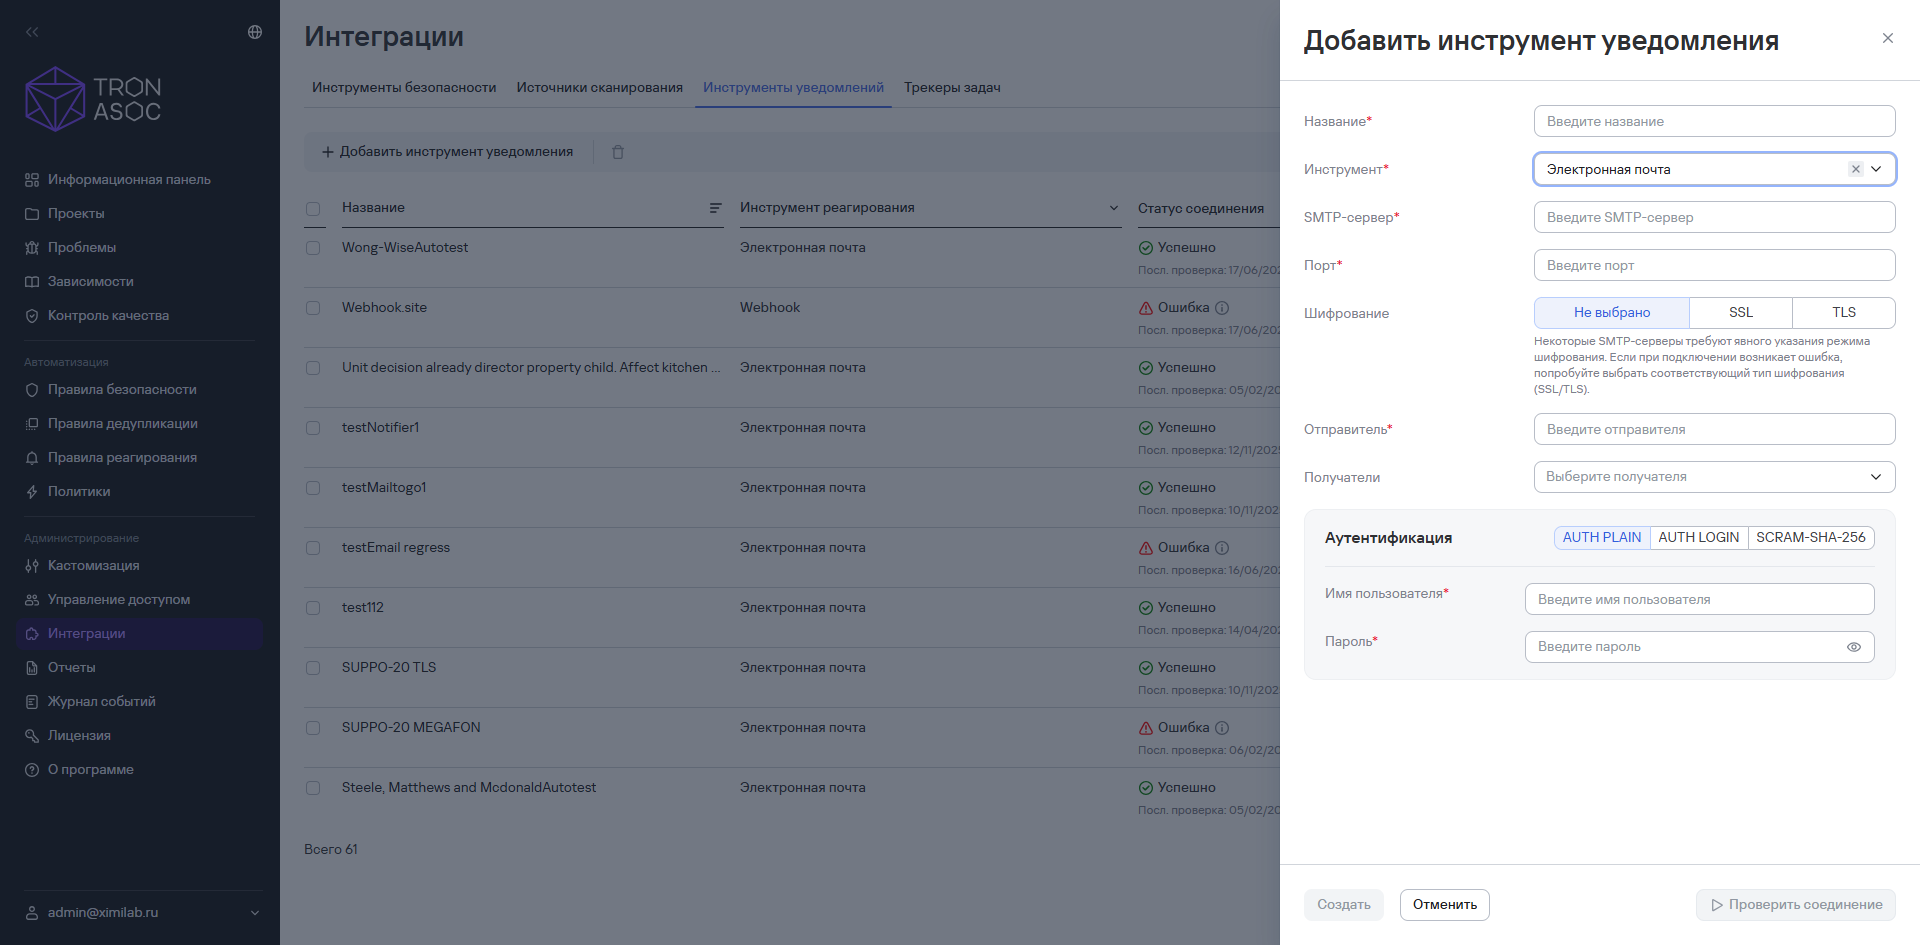Check the SUPPO-20 TLS row checkbox
The width and height of the screenshot is (1920, 945).
click(x=313, y=668)
